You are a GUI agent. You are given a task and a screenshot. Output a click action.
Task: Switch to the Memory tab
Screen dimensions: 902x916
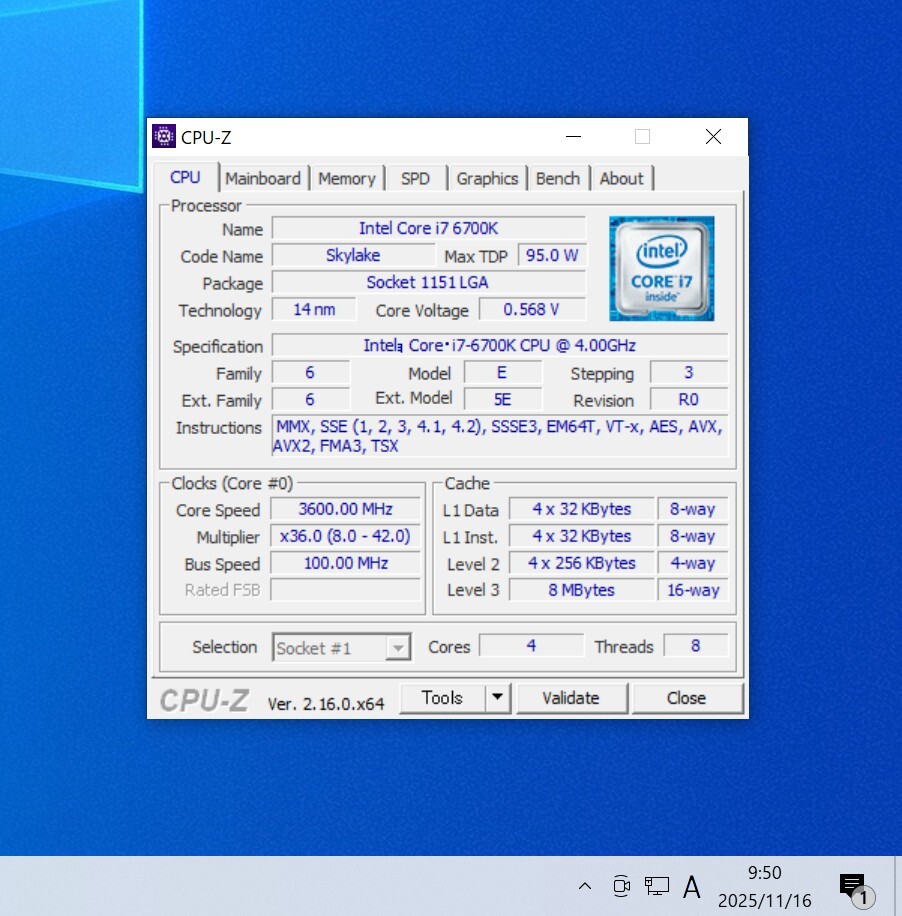[x=346, y=179]
